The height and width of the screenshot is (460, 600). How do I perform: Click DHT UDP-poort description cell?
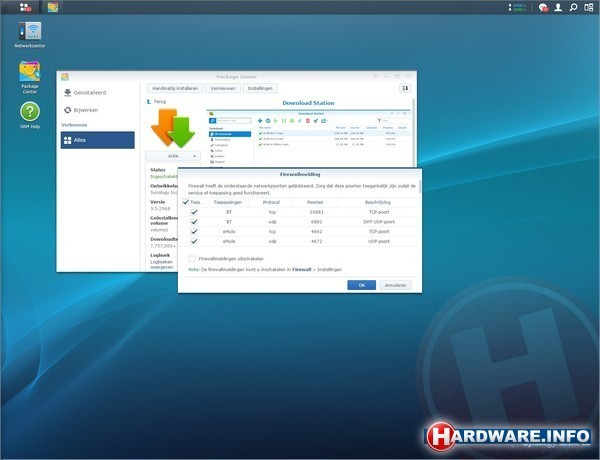click(379, 222)
